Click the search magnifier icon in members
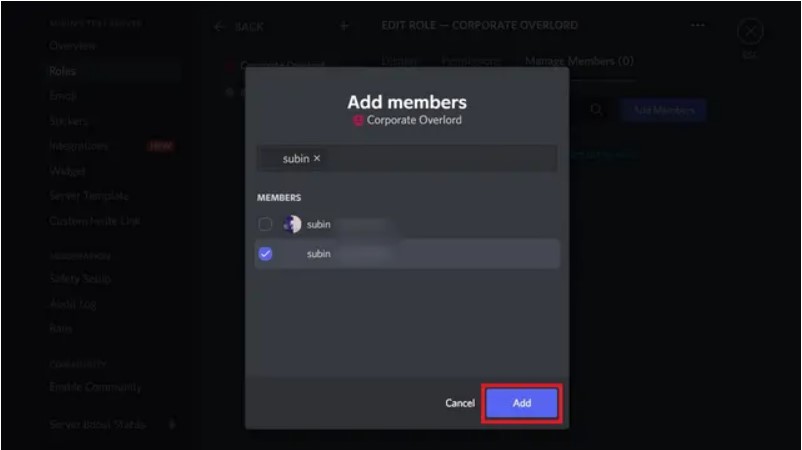Image resolution: width=802 pixels, height=450 pixels. coord(596,109)
